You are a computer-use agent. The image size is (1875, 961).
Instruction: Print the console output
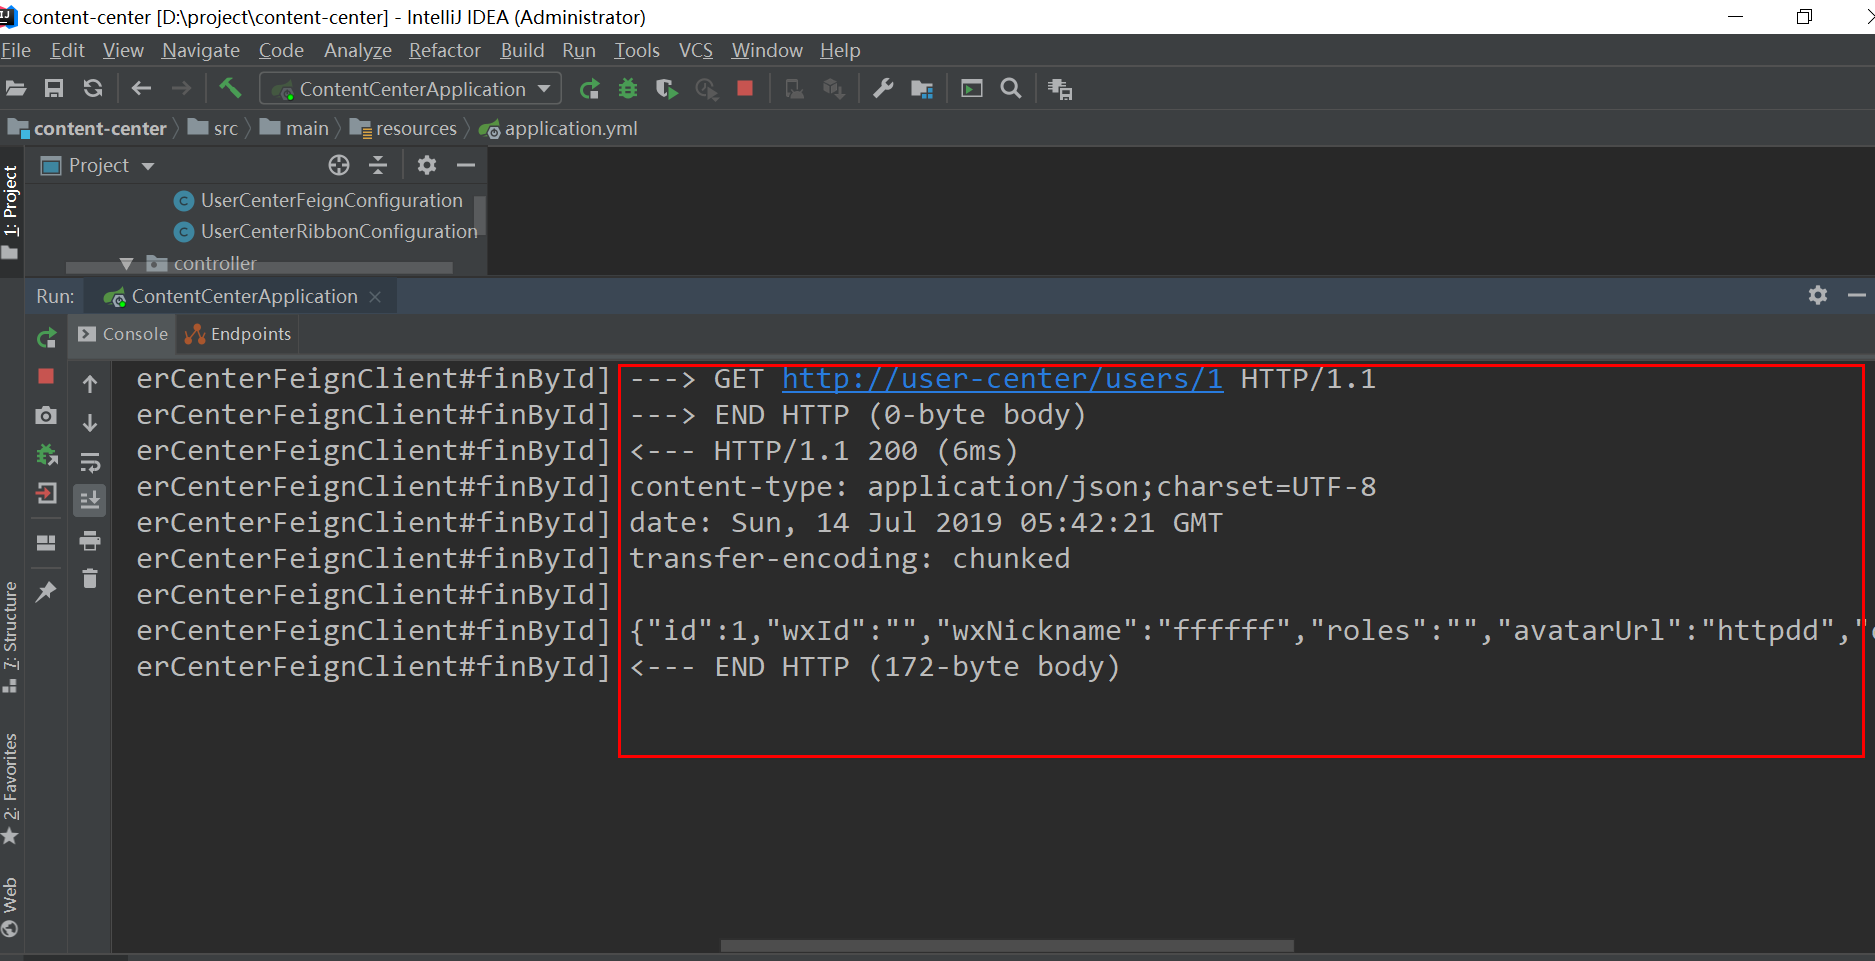pyautogui.click(x=90, y=540)
